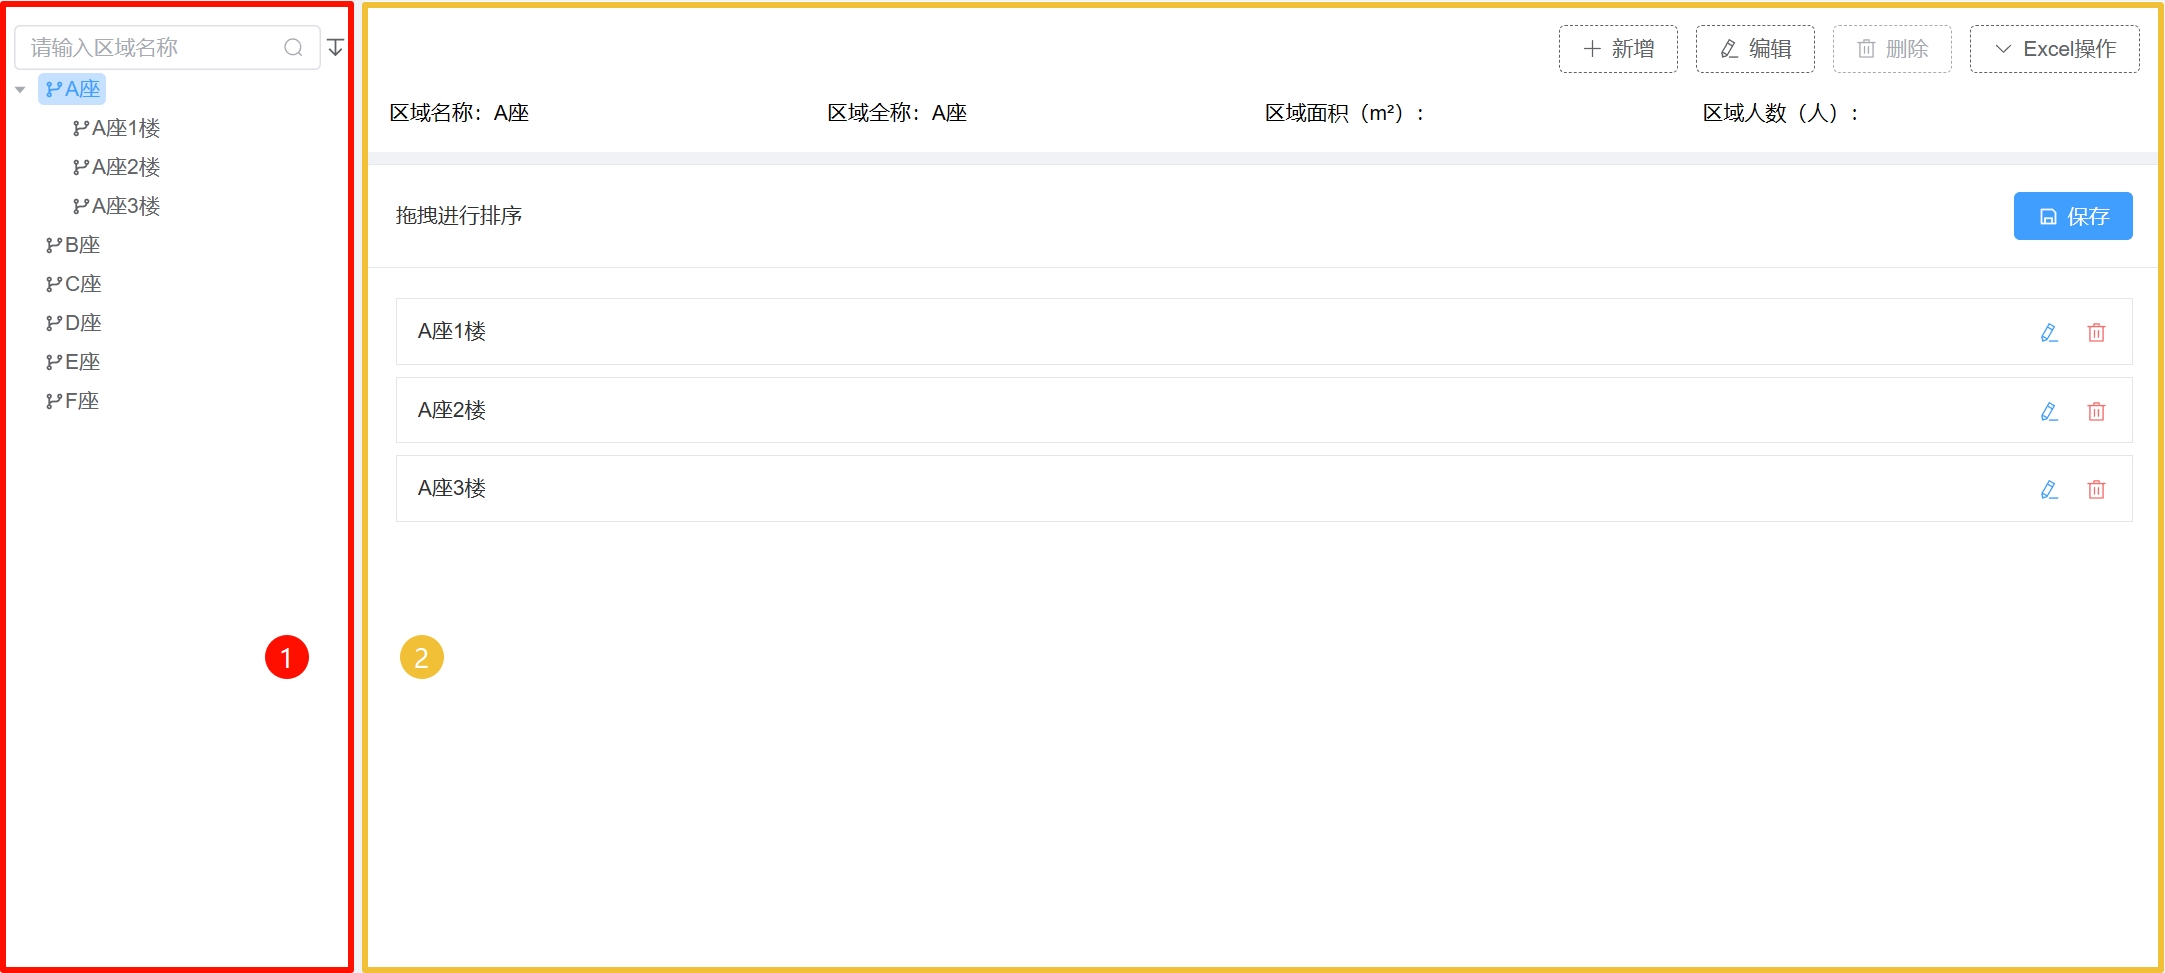Edit the A座3楼 row with its pencil icon
Image resolution: width=2165 pixels, height=973 pixels.
click(2049, 489)
